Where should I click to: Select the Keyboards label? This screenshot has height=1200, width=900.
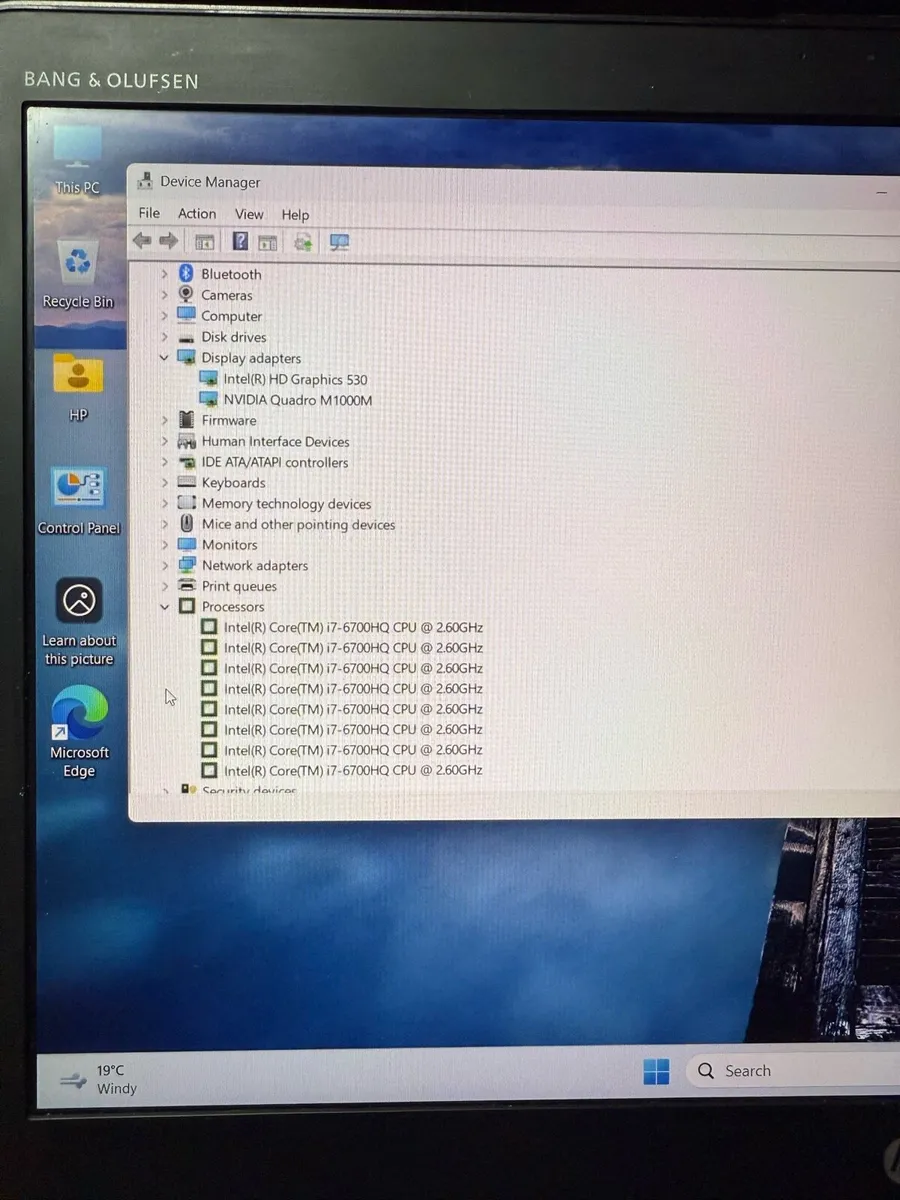click(x=233, y=482)
